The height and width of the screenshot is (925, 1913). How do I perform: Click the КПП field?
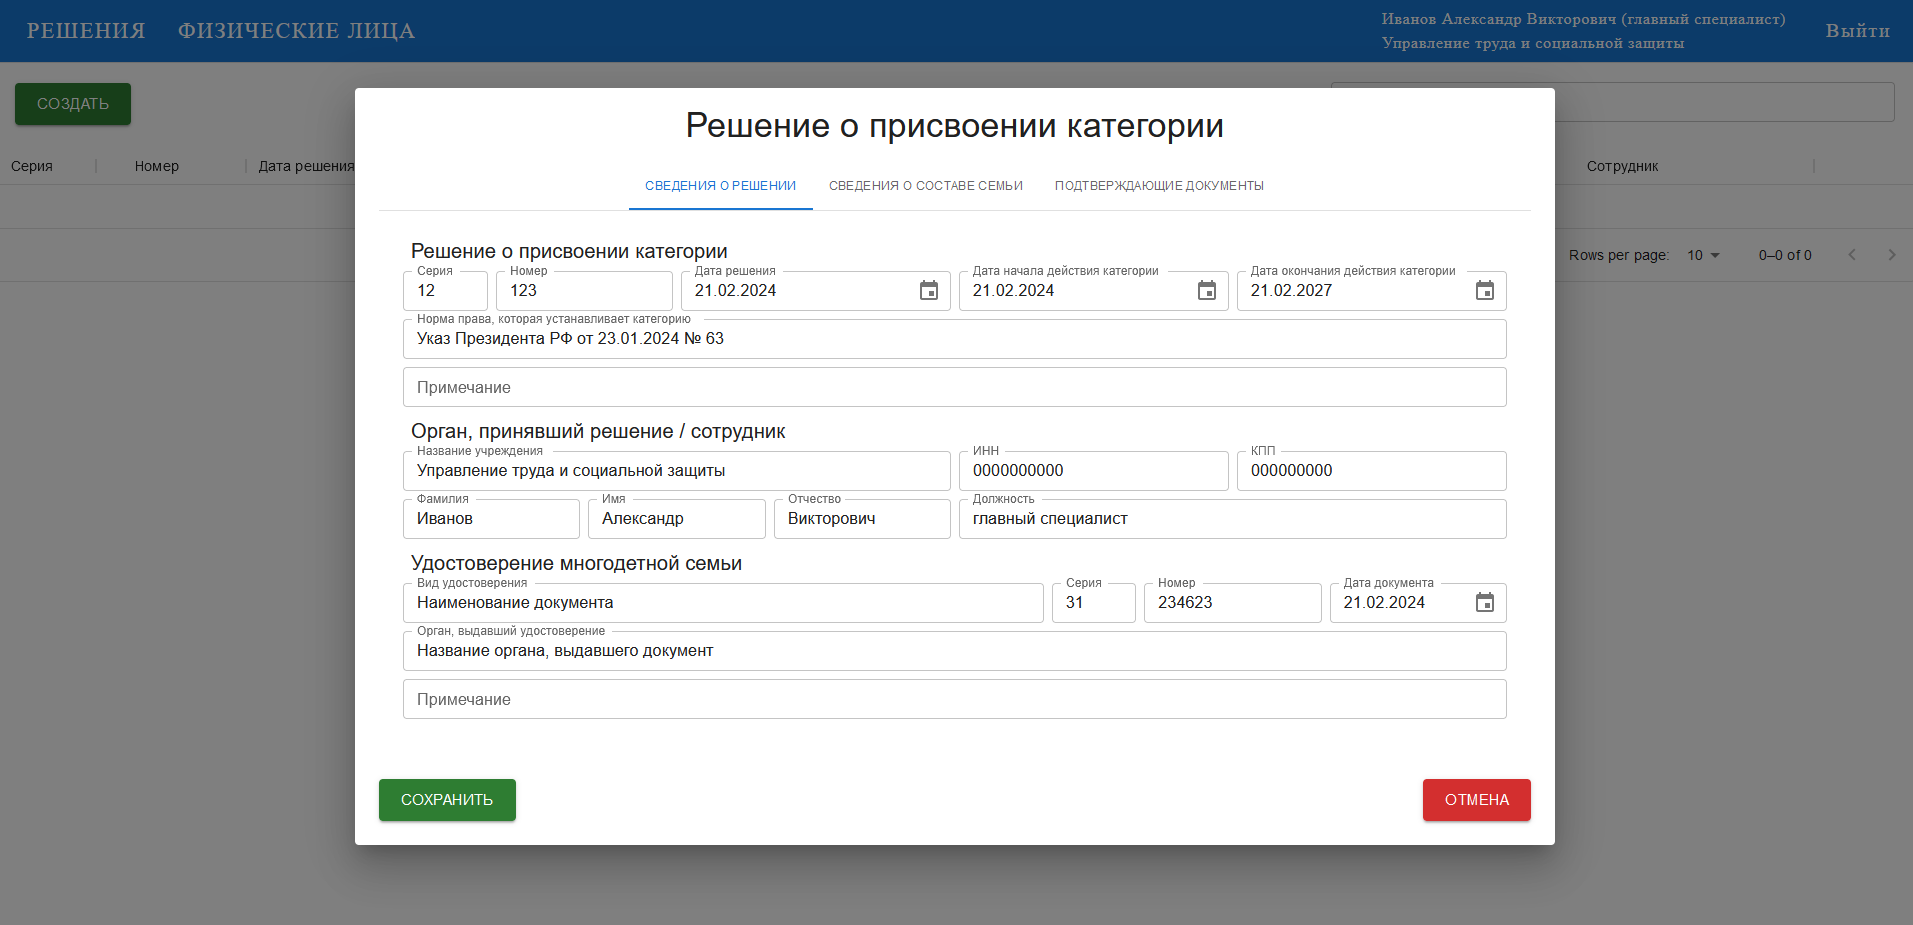1371,471
